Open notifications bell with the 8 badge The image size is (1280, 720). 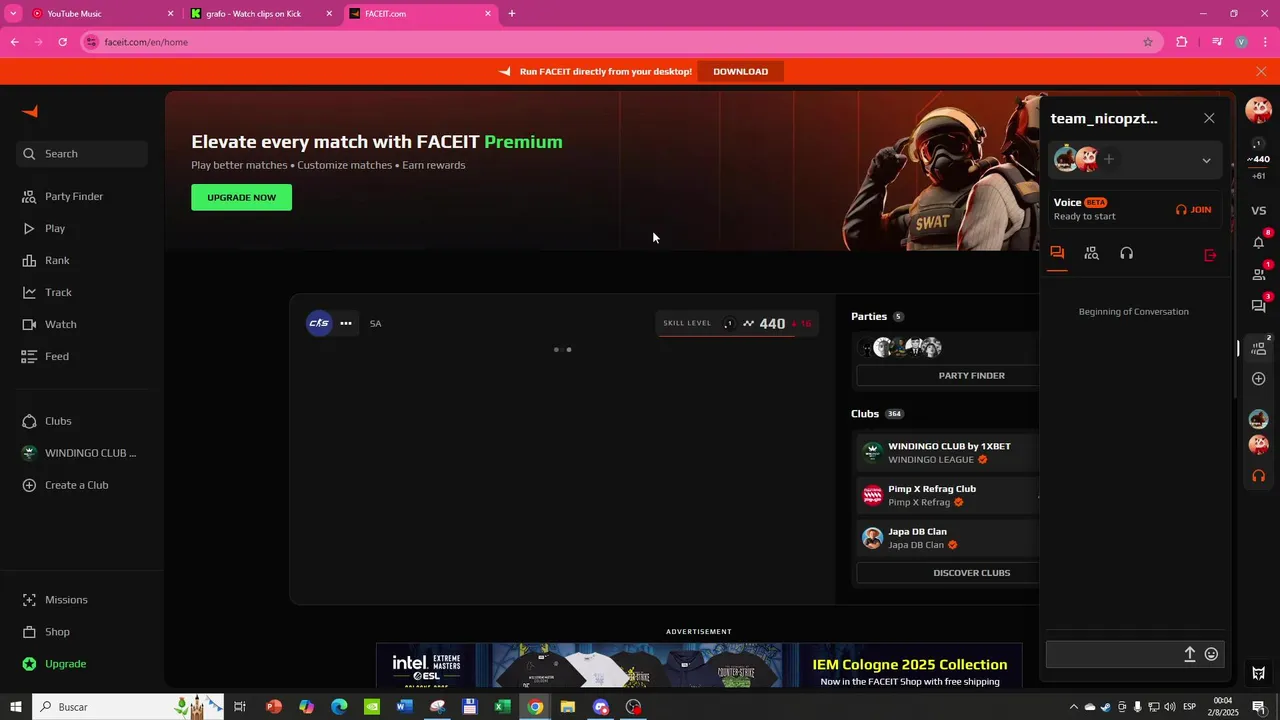[1259, 242]
